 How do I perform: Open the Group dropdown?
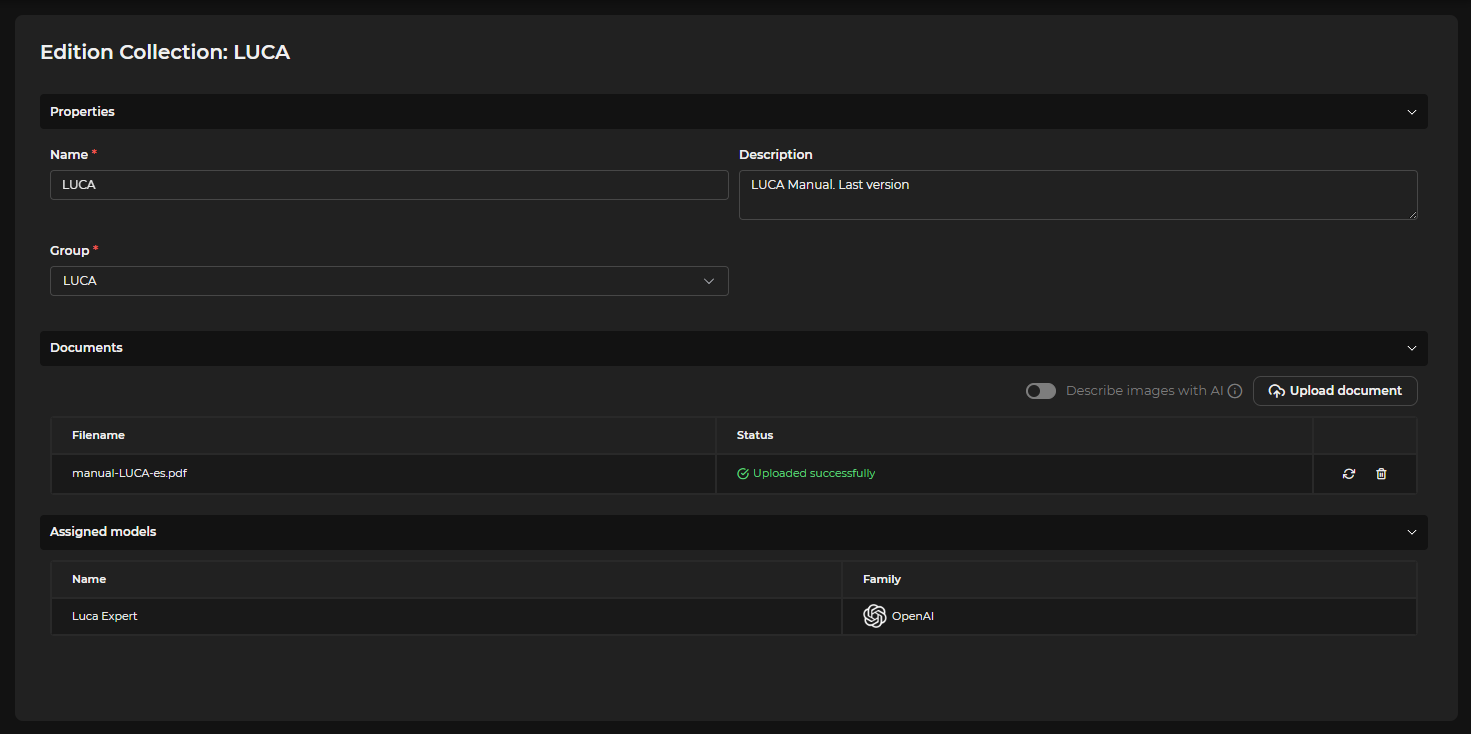tap(389, 281)
